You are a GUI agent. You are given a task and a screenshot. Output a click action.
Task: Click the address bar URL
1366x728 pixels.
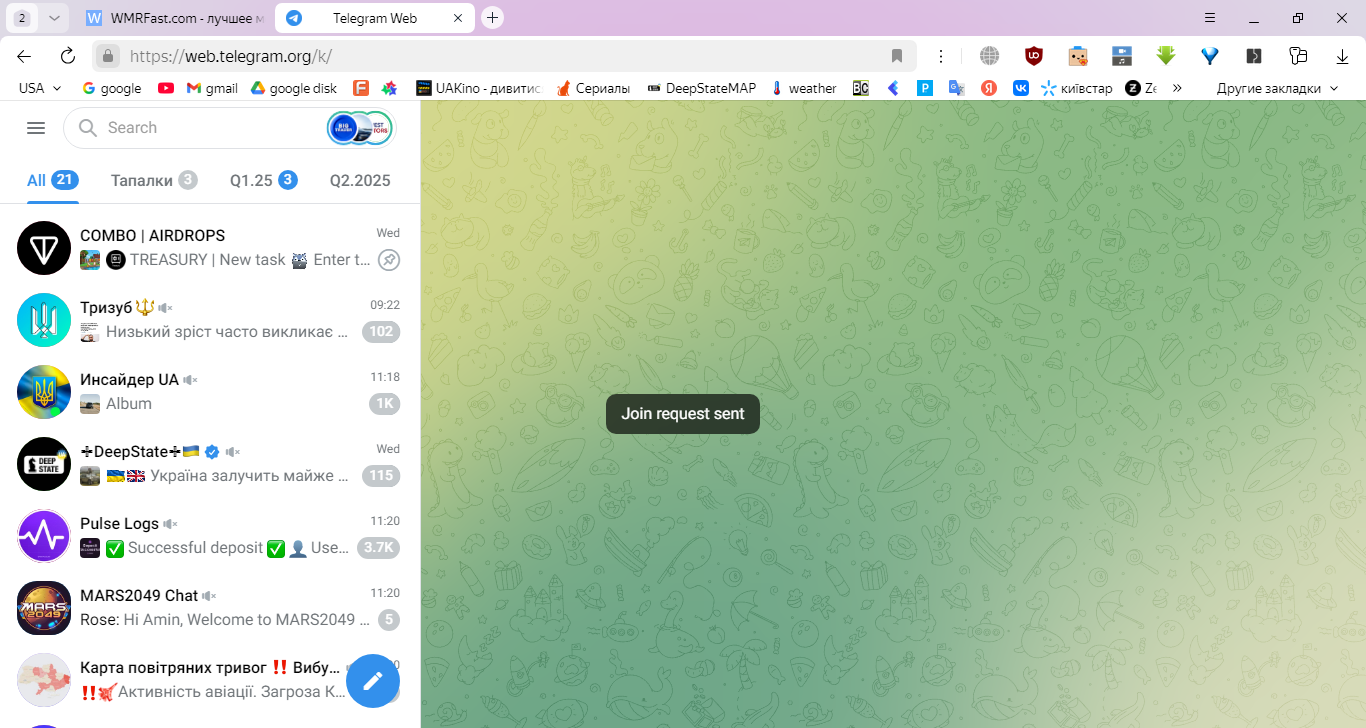(231, 56)
